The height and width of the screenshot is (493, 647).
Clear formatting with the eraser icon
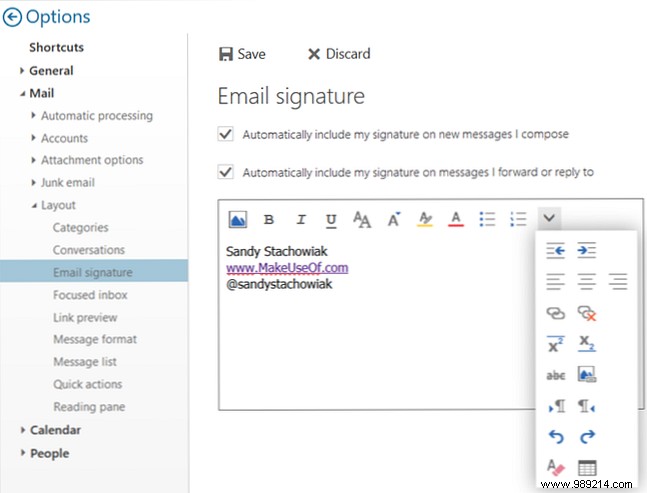click(x=555, y=467)
